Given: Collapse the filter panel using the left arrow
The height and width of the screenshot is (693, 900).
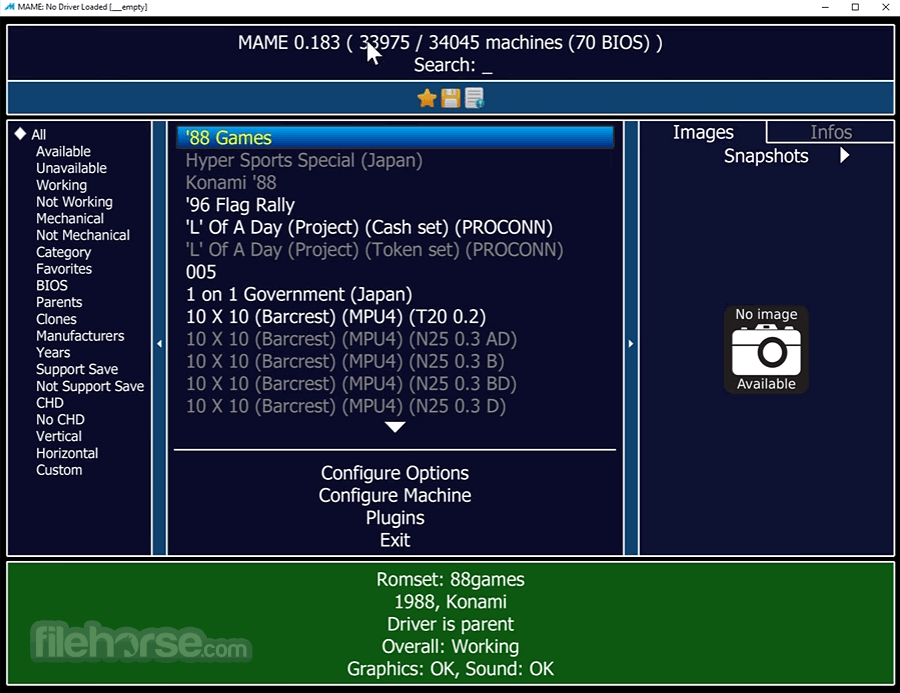Looking at the screenshot, I should click(x=159, y=343).
